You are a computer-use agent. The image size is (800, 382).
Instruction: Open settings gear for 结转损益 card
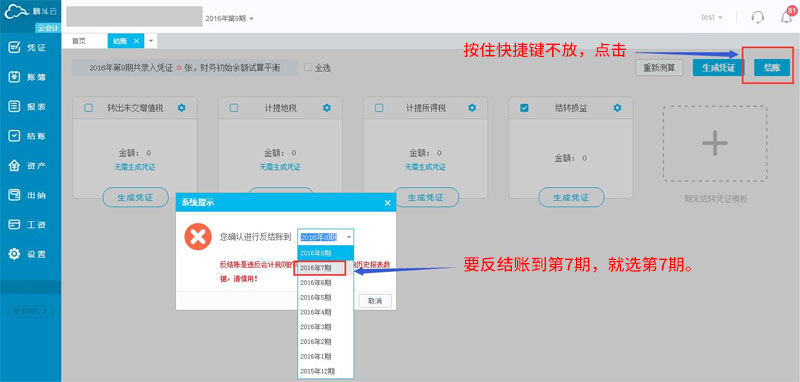[617, 108]
